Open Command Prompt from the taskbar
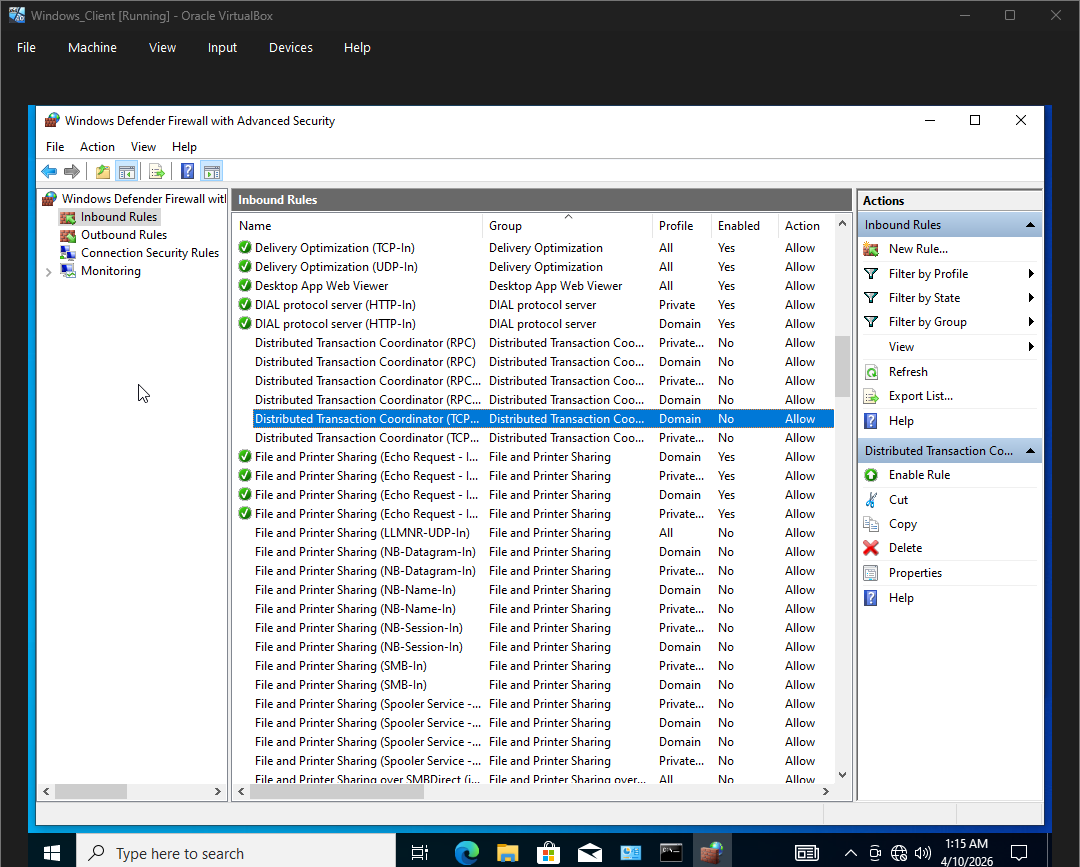This screenshot has height=867, width=1080. 671,853
